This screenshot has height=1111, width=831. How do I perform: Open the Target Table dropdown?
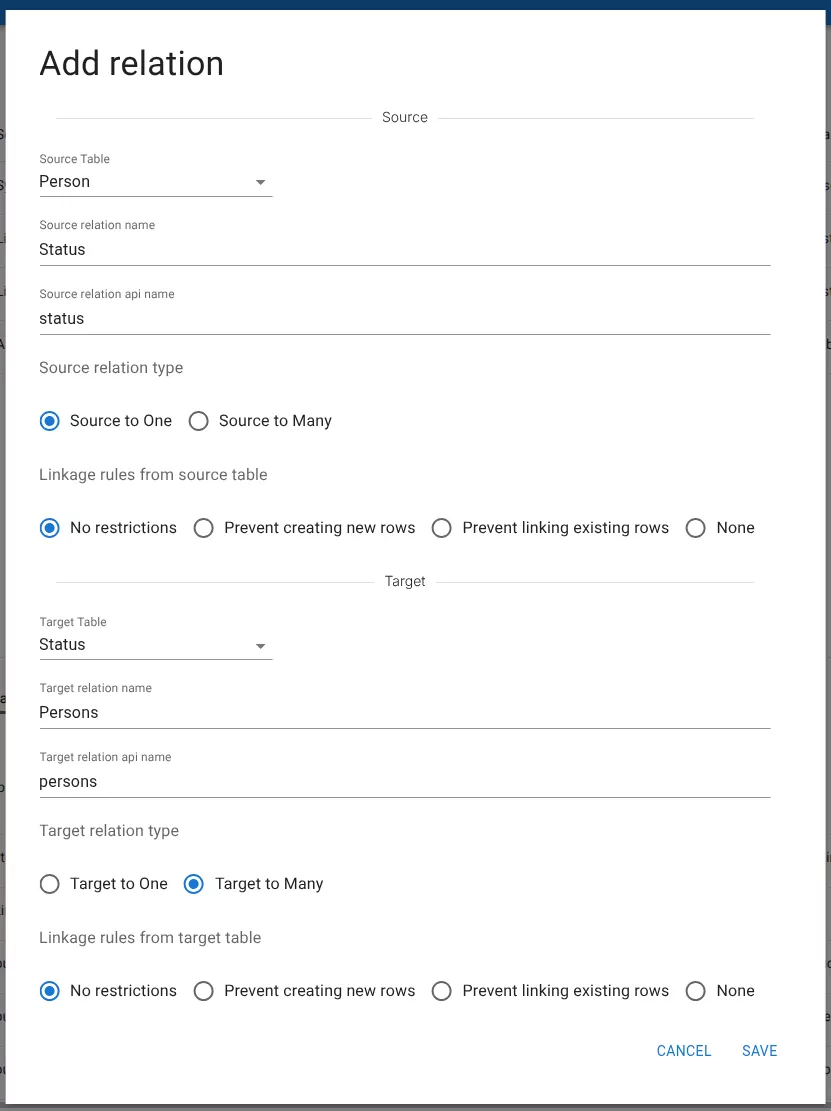[155, 645]
